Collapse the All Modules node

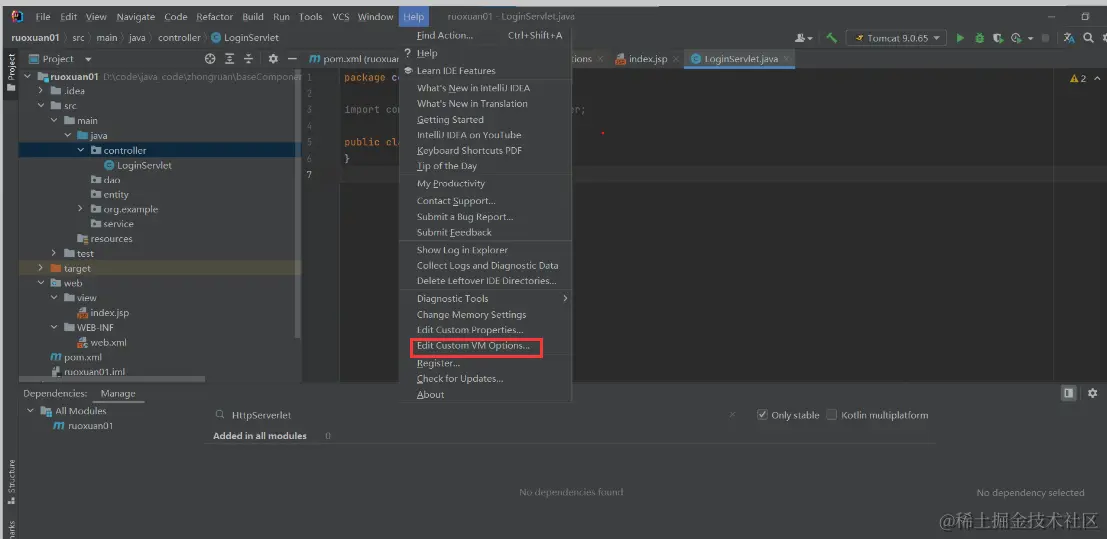click(x=30, y=410)
